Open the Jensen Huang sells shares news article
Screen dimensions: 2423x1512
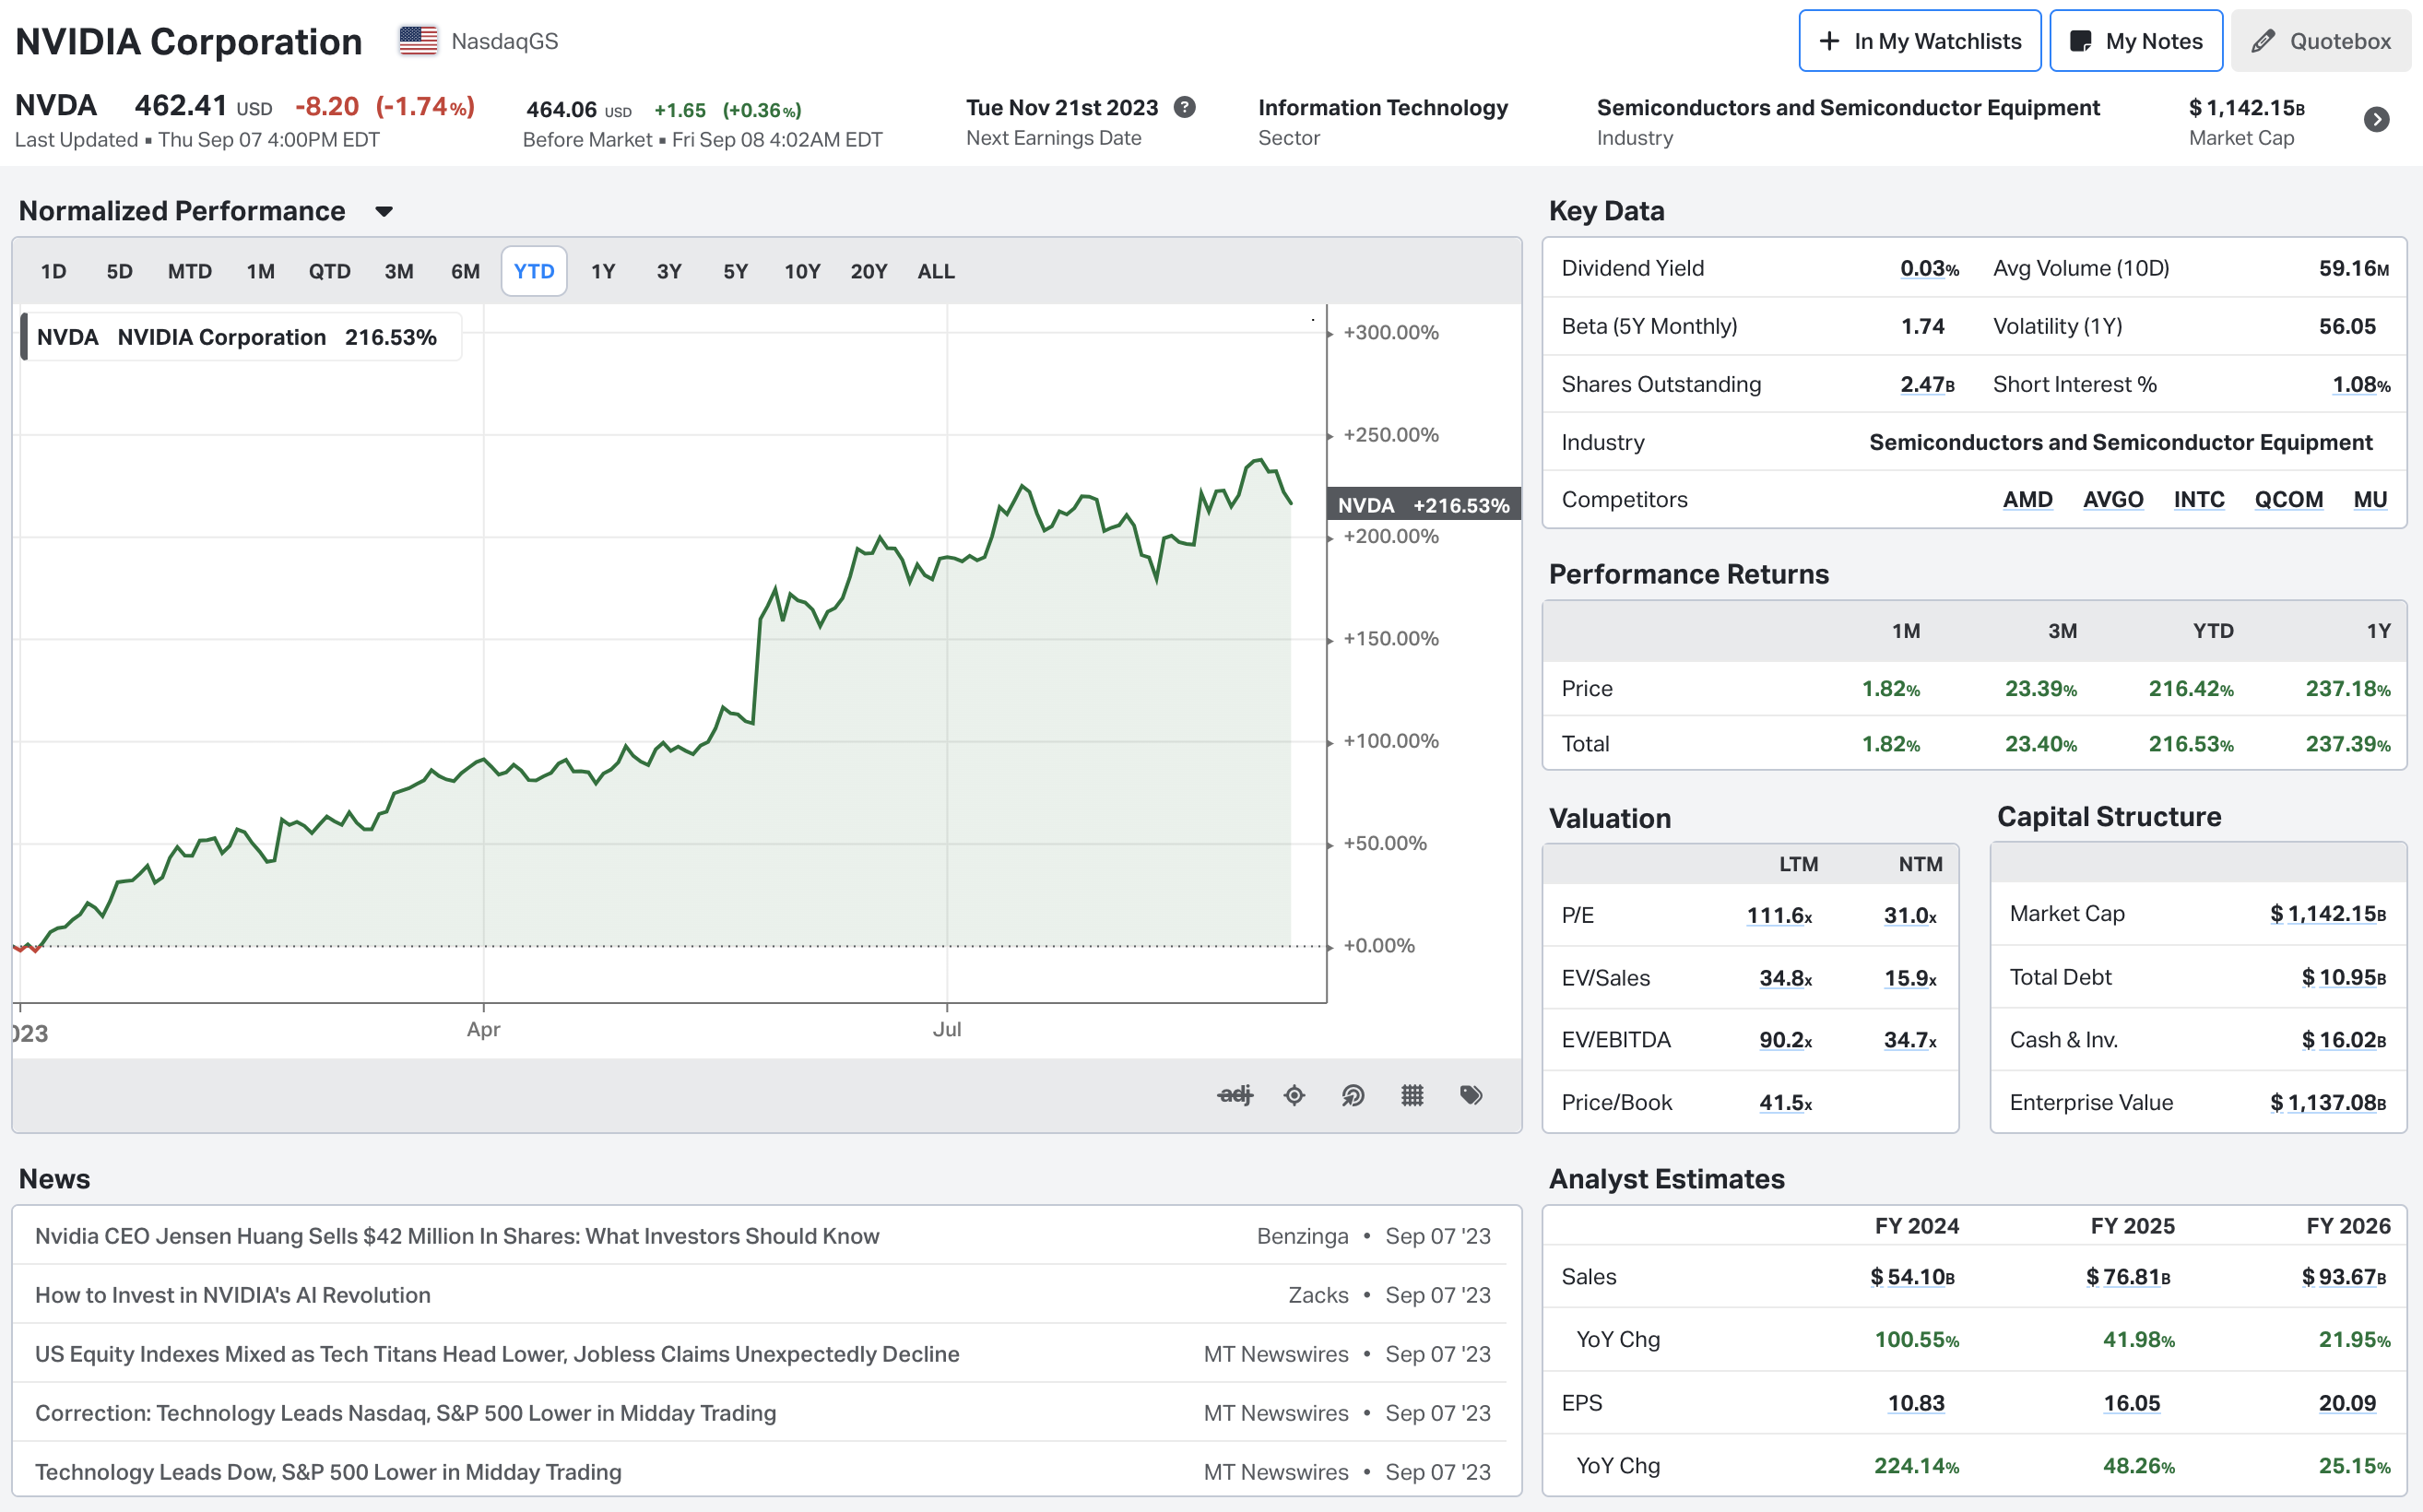click(457, 1236)
